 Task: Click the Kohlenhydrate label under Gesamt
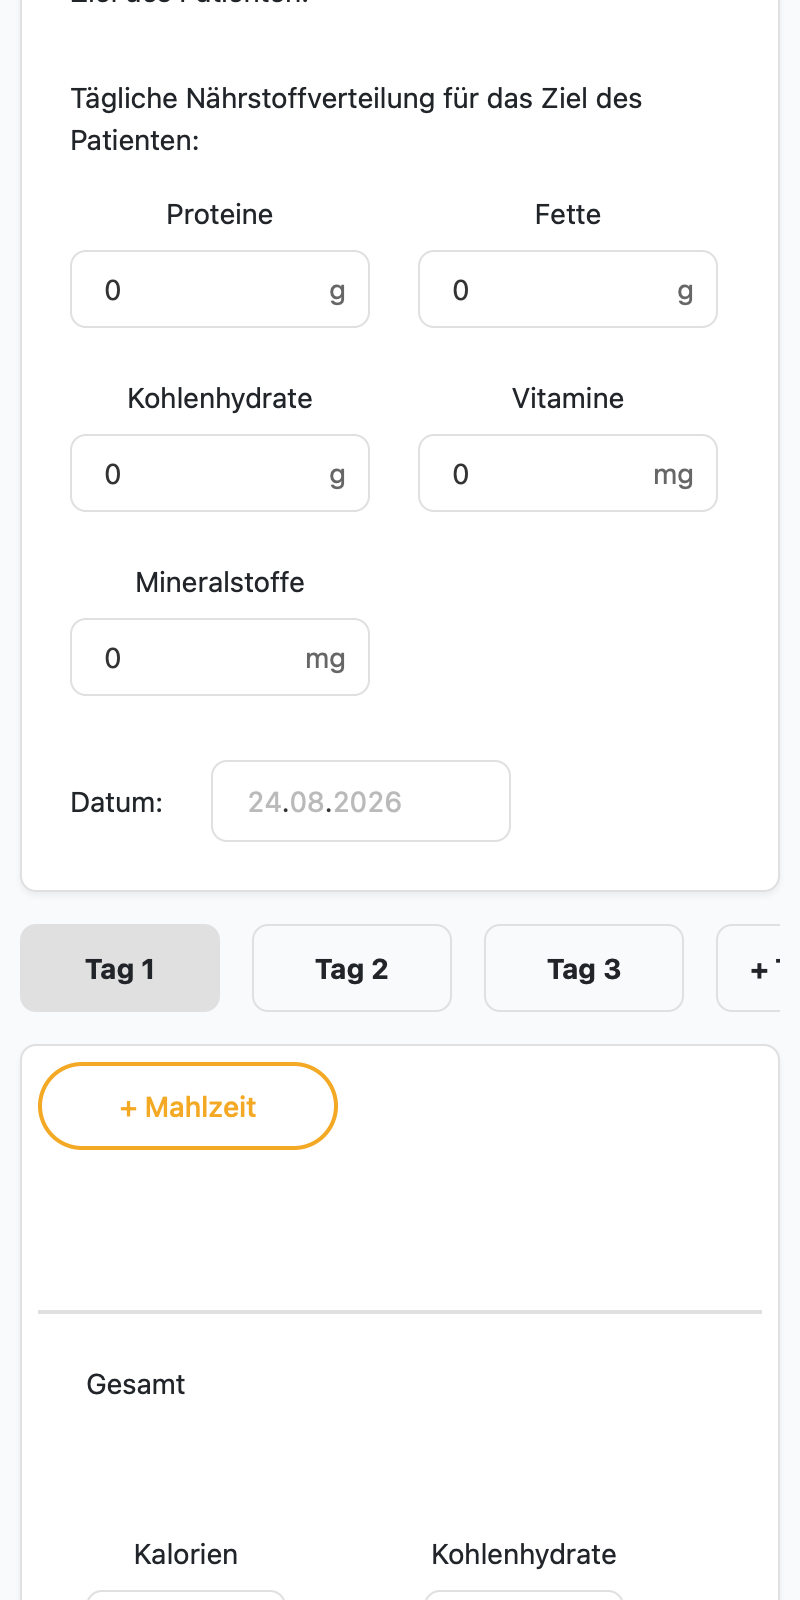[524, 1554]
